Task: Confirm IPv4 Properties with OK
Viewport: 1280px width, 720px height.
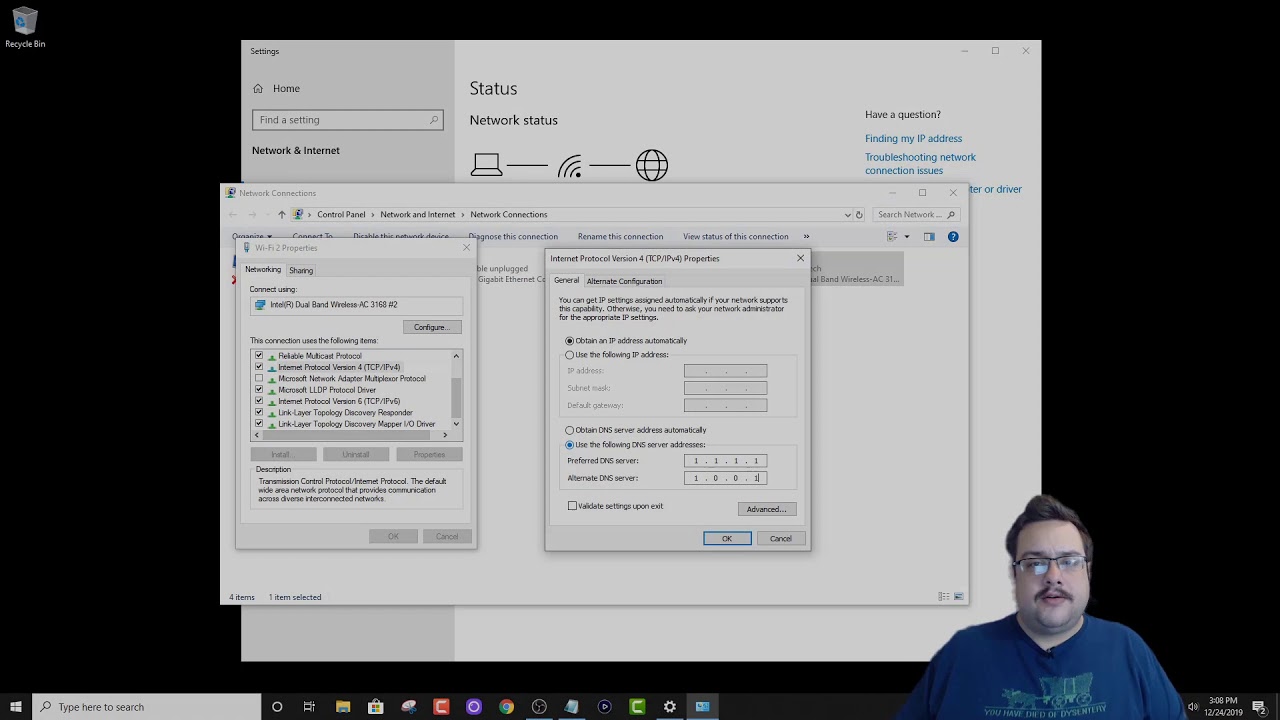Action: pos(727,539)
